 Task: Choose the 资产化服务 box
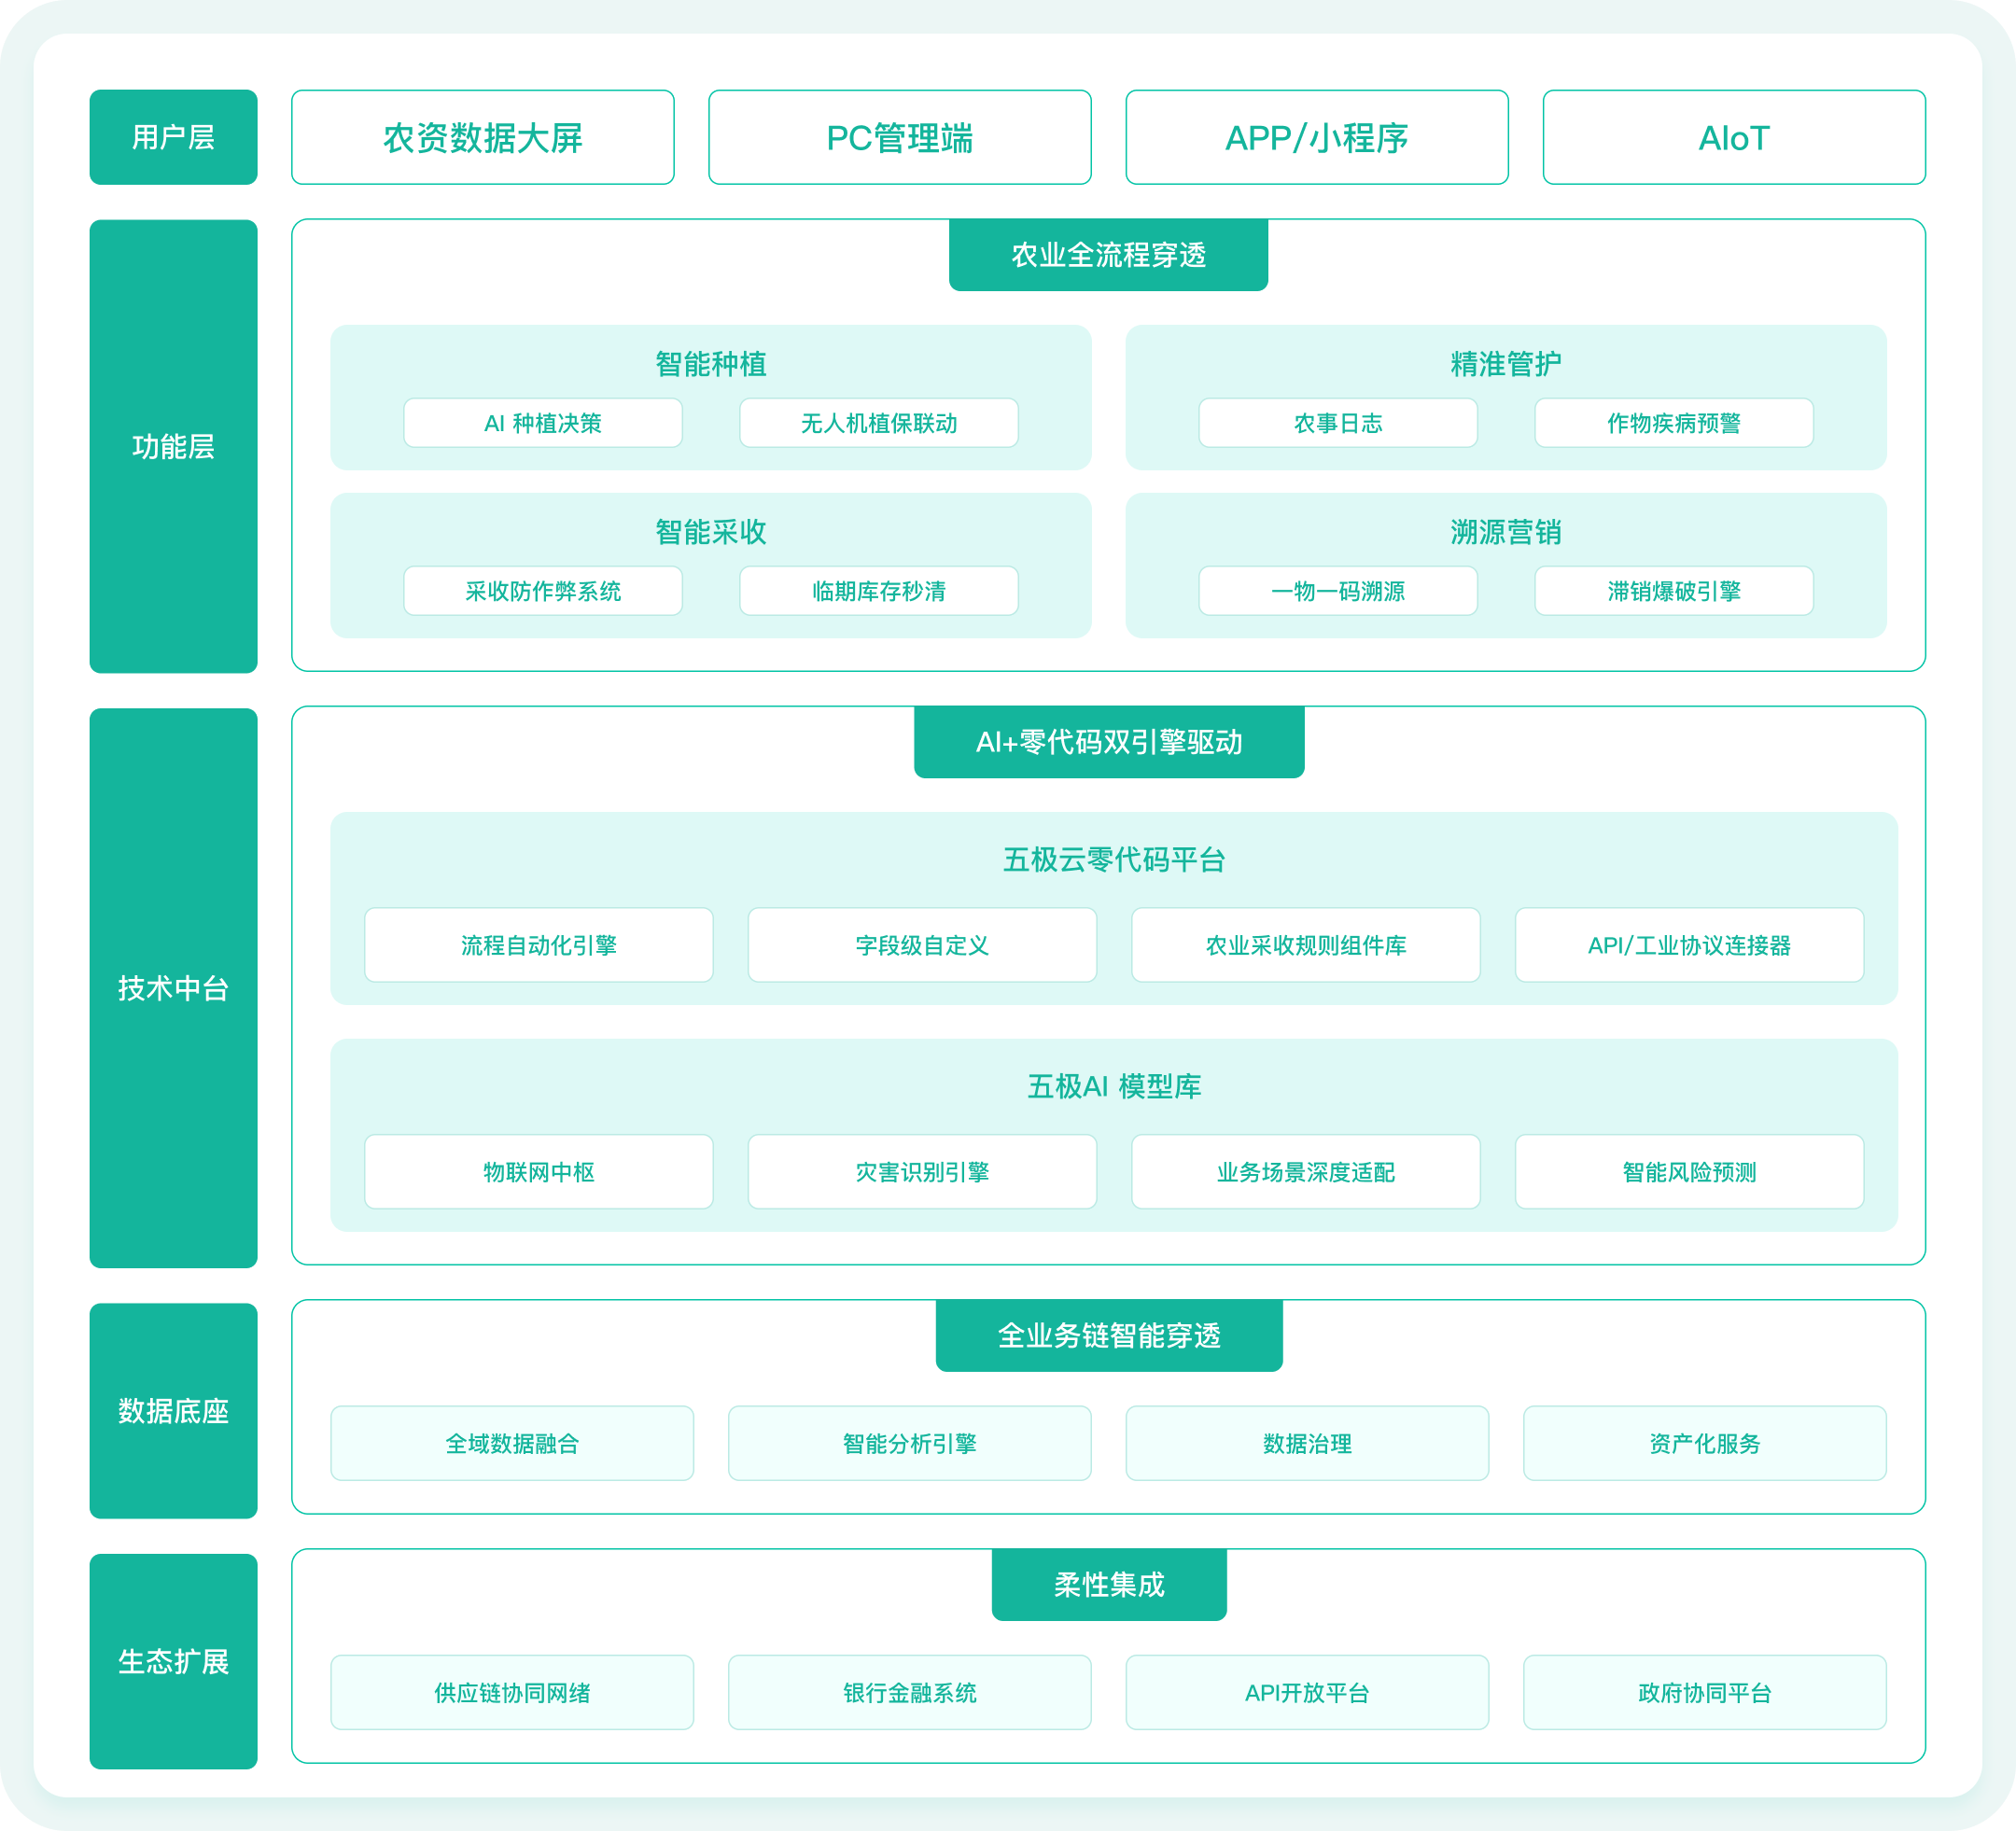[1705, 1443]
